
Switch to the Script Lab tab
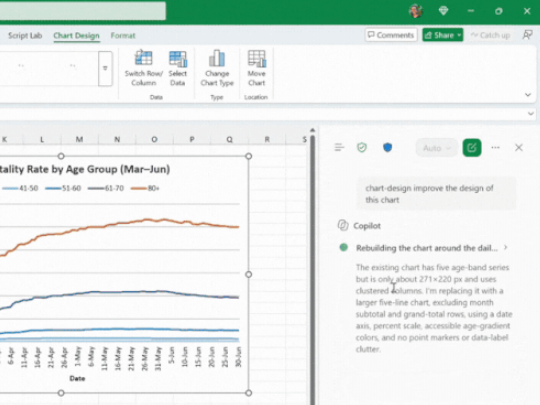coord(25,35)
